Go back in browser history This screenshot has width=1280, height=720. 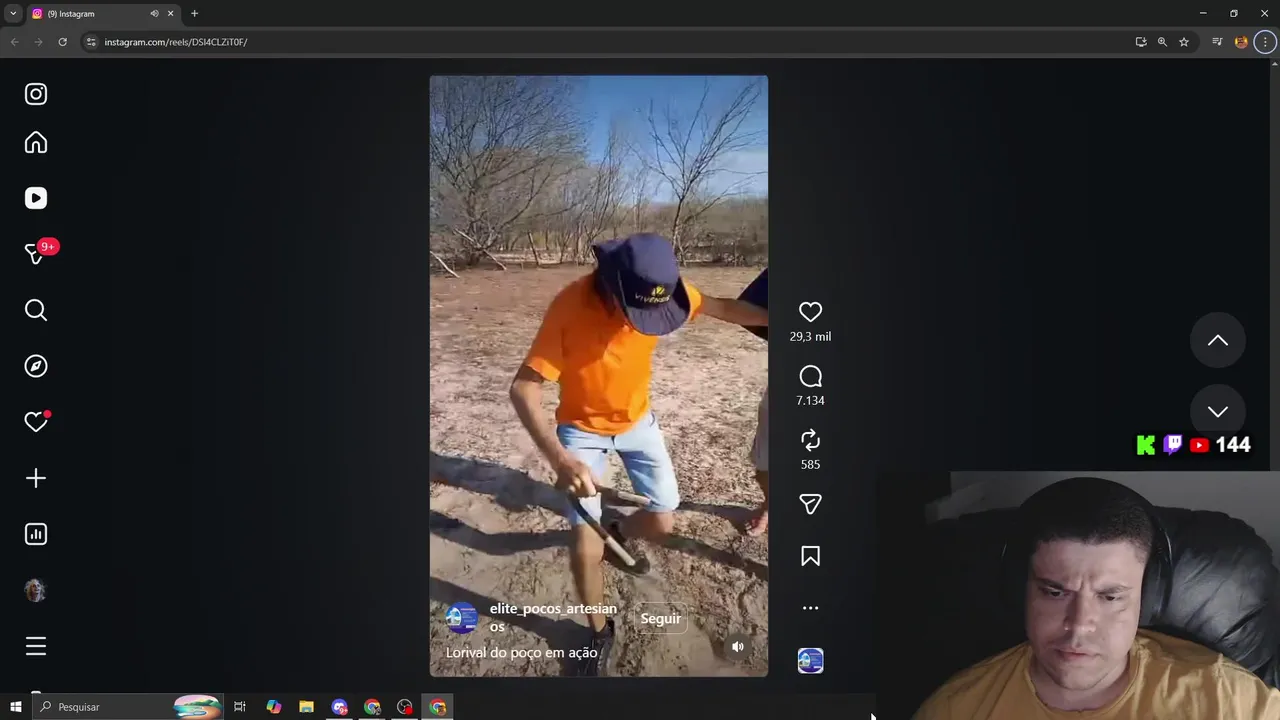[14, 42]
